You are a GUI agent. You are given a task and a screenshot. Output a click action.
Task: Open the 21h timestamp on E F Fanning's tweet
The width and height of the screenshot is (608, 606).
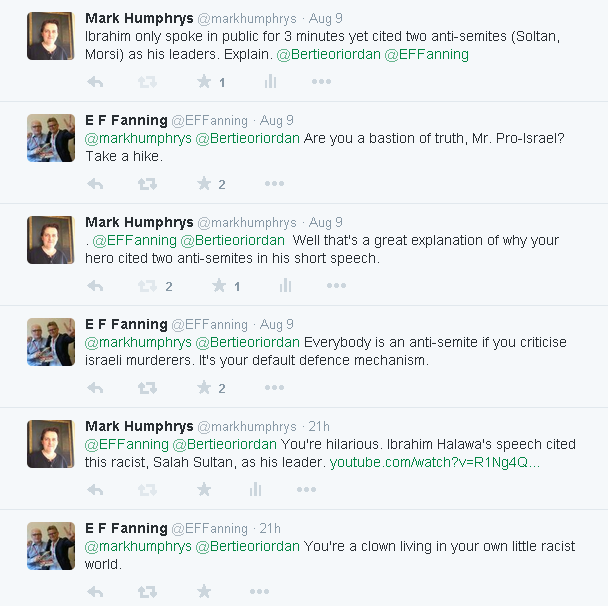point(269,528)
